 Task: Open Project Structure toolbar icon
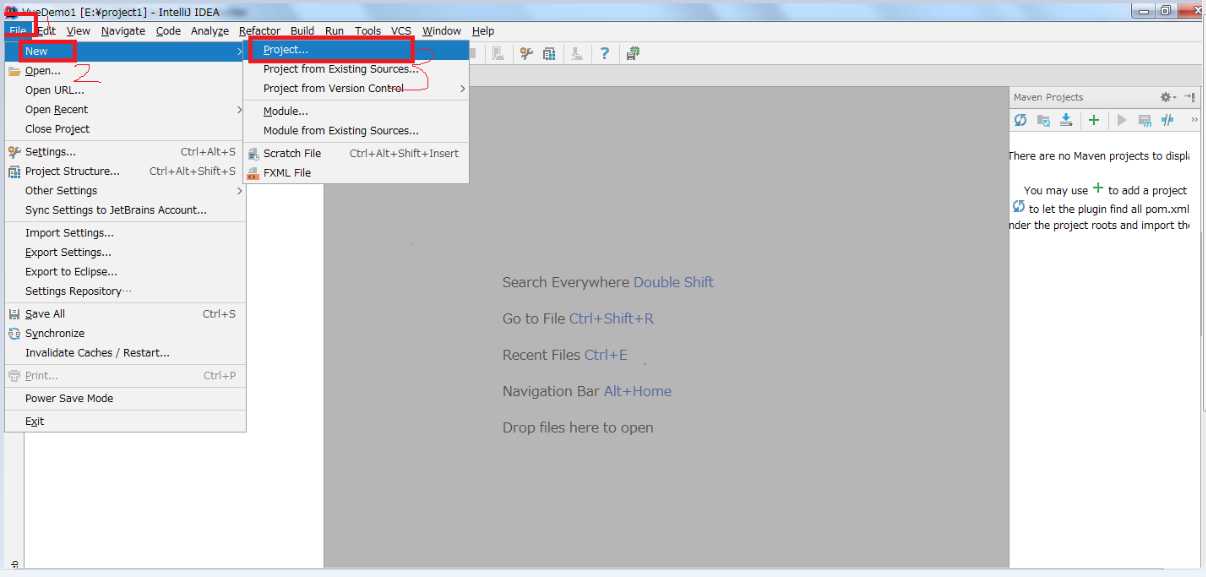coord(549,54)
